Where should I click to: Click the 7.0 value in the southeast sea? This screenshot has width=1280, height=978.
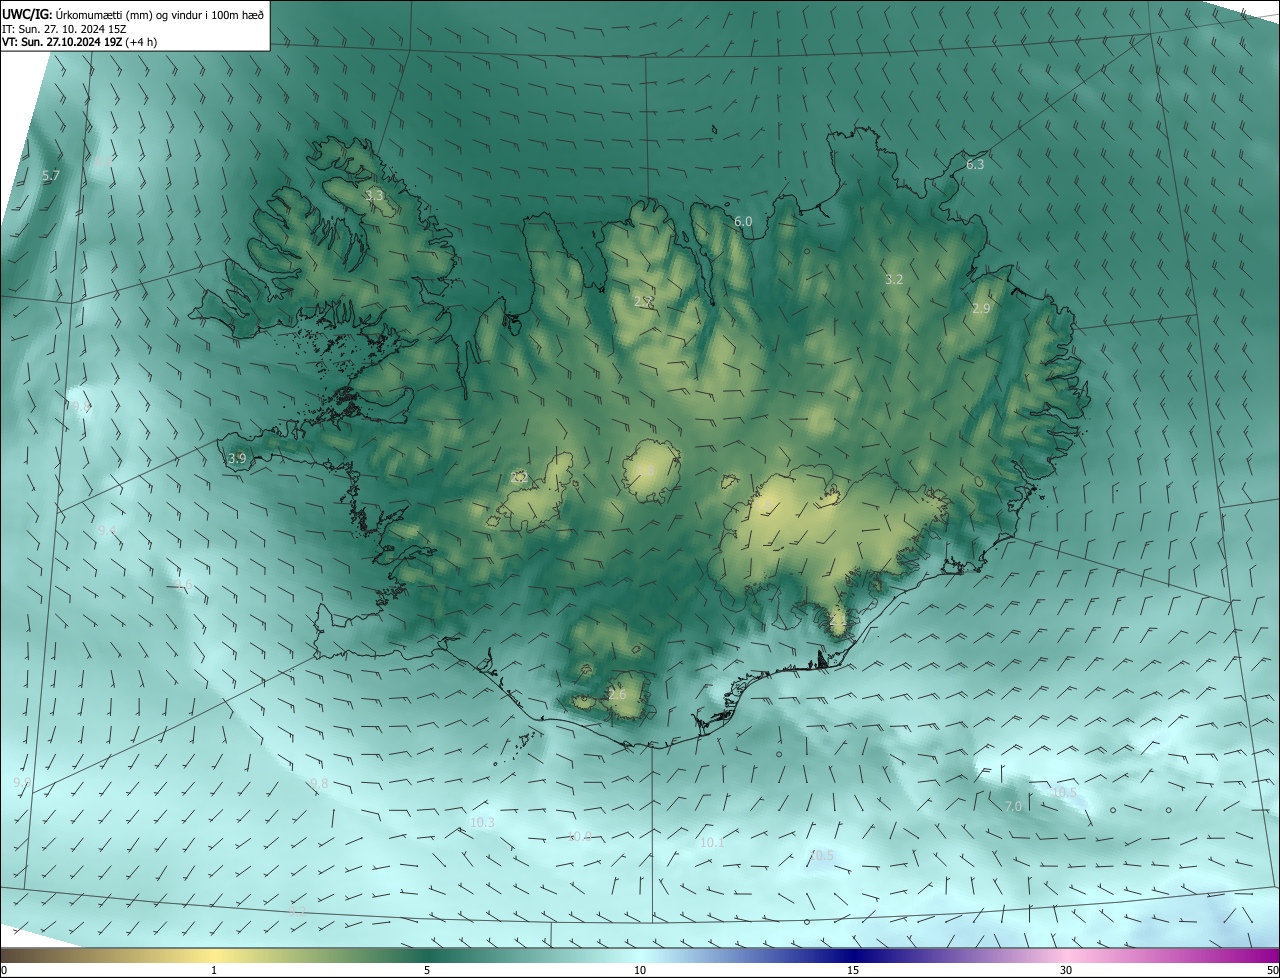(x=1013, y=806)
